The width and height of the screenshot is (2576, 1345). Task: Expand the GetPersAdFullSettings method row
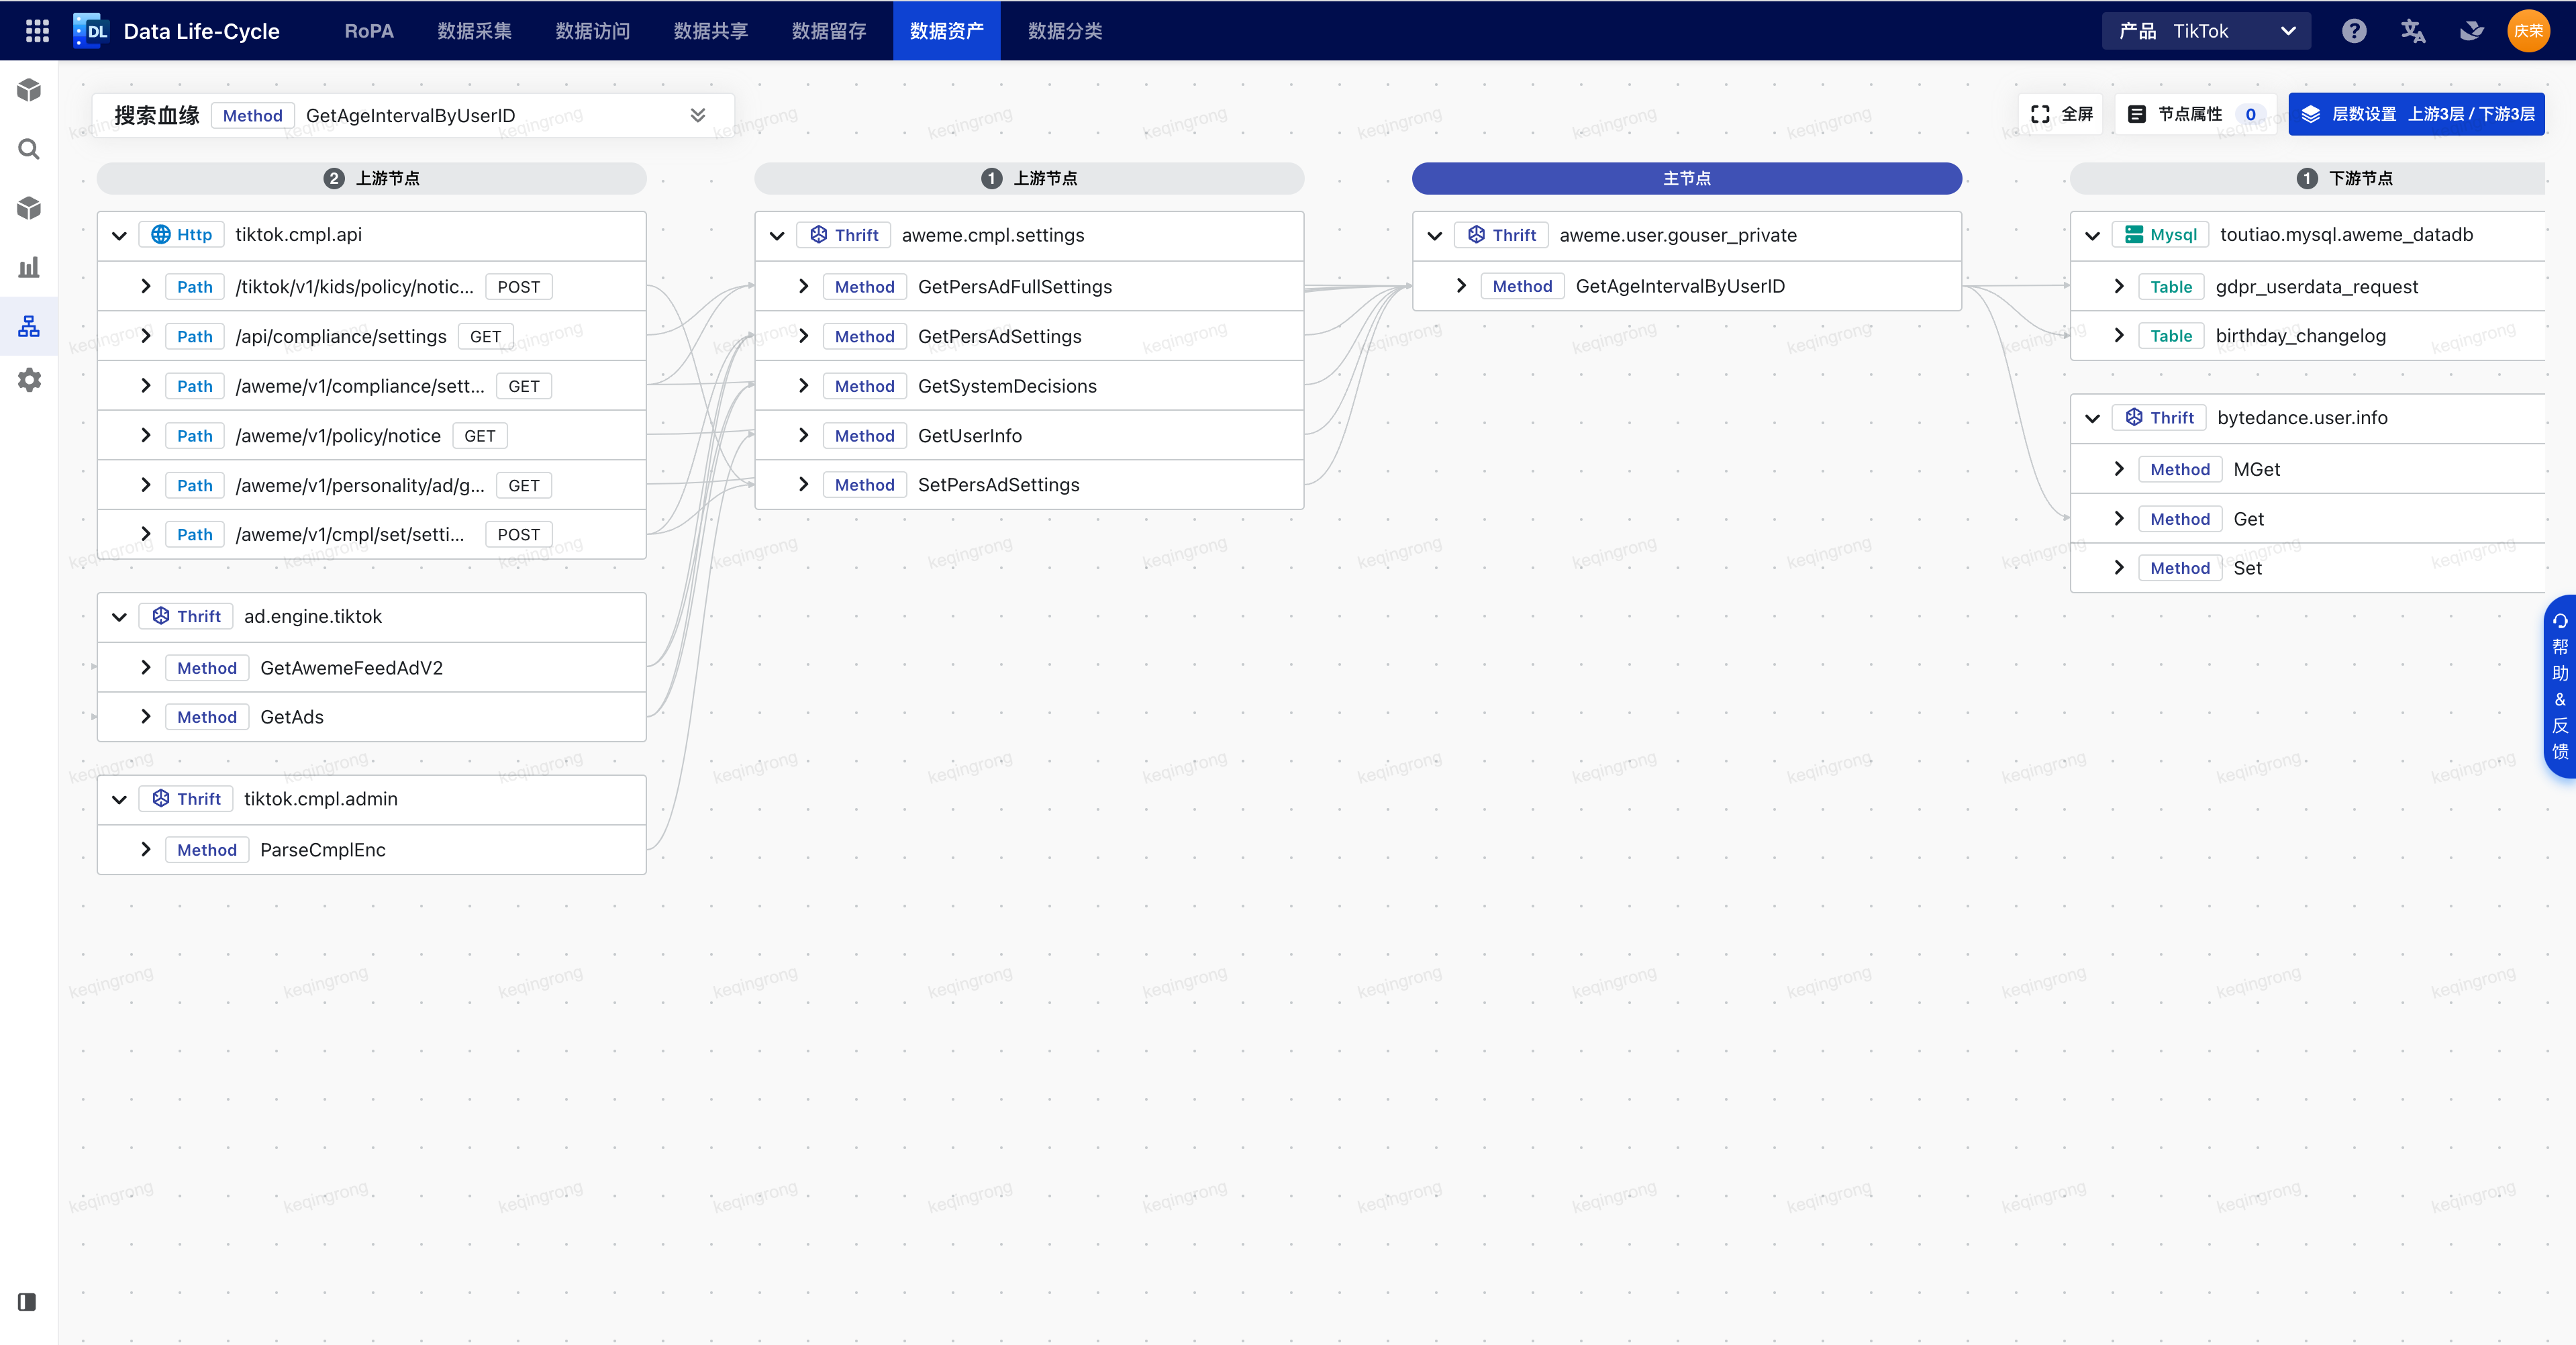(x=803, y=287)
